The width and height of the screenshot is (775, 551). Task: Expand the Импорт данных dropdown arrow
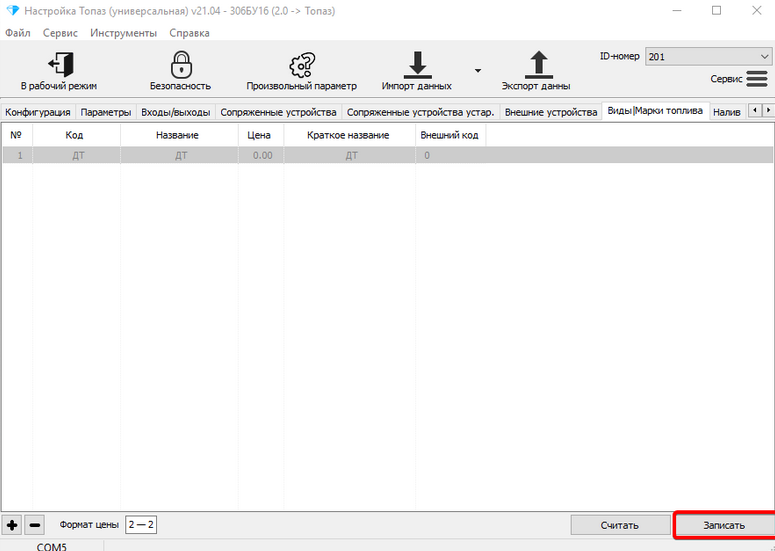click(477, 71)
